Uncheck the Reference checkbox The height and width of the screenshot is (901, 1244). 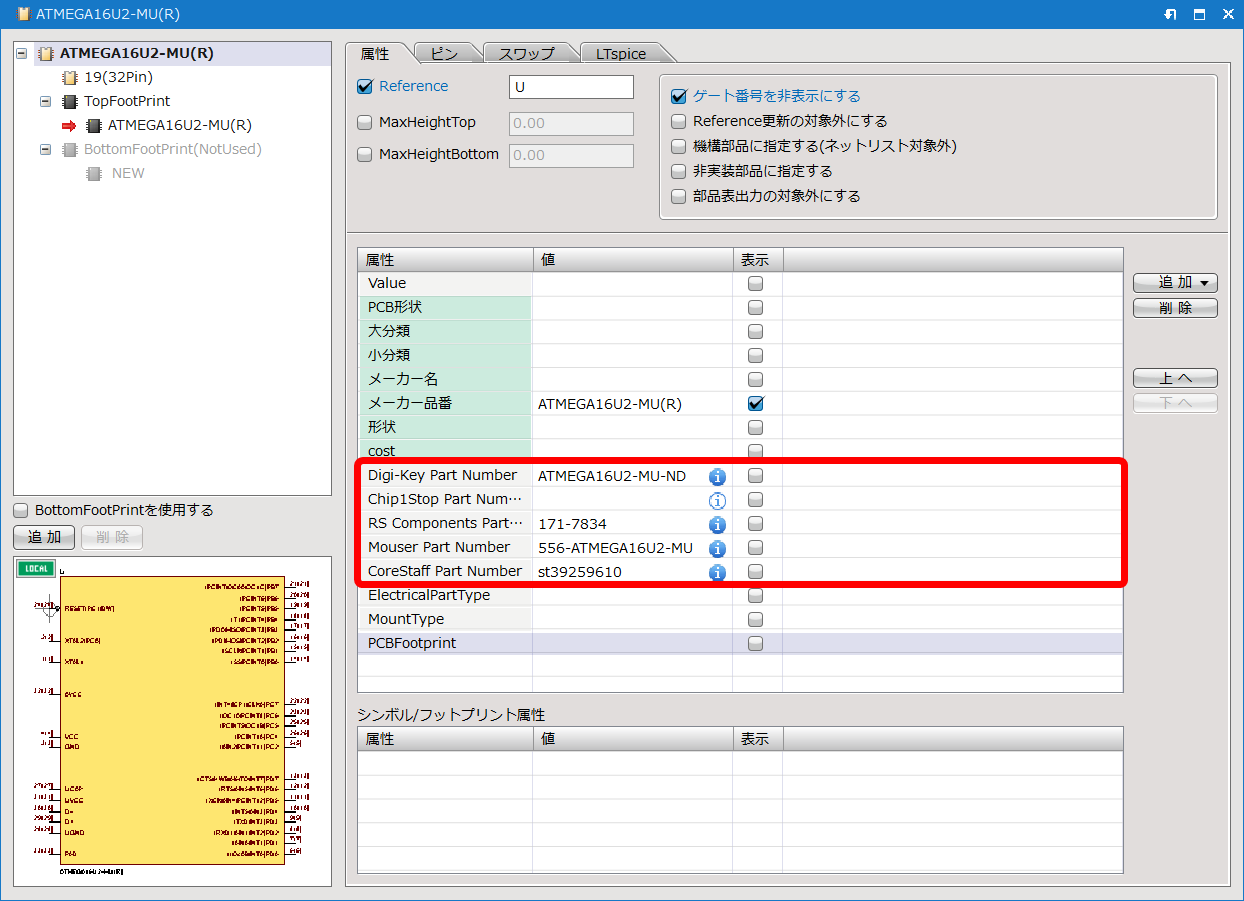tap(365, 87)
